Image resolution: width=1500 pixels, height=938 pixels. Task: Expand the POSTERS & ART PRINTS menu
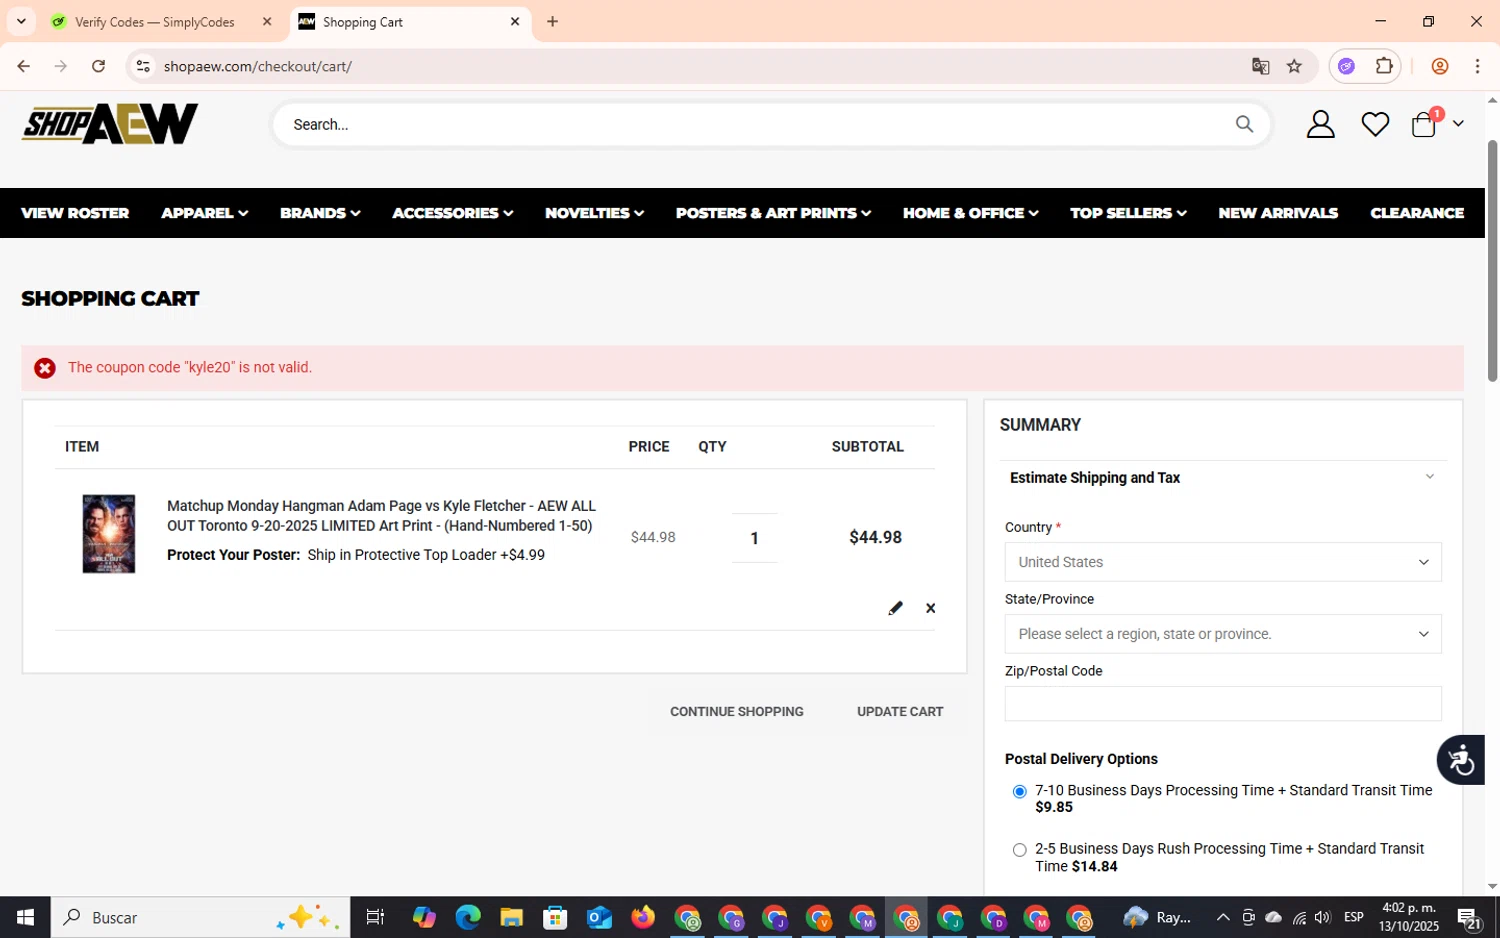(x=773, y=213)
